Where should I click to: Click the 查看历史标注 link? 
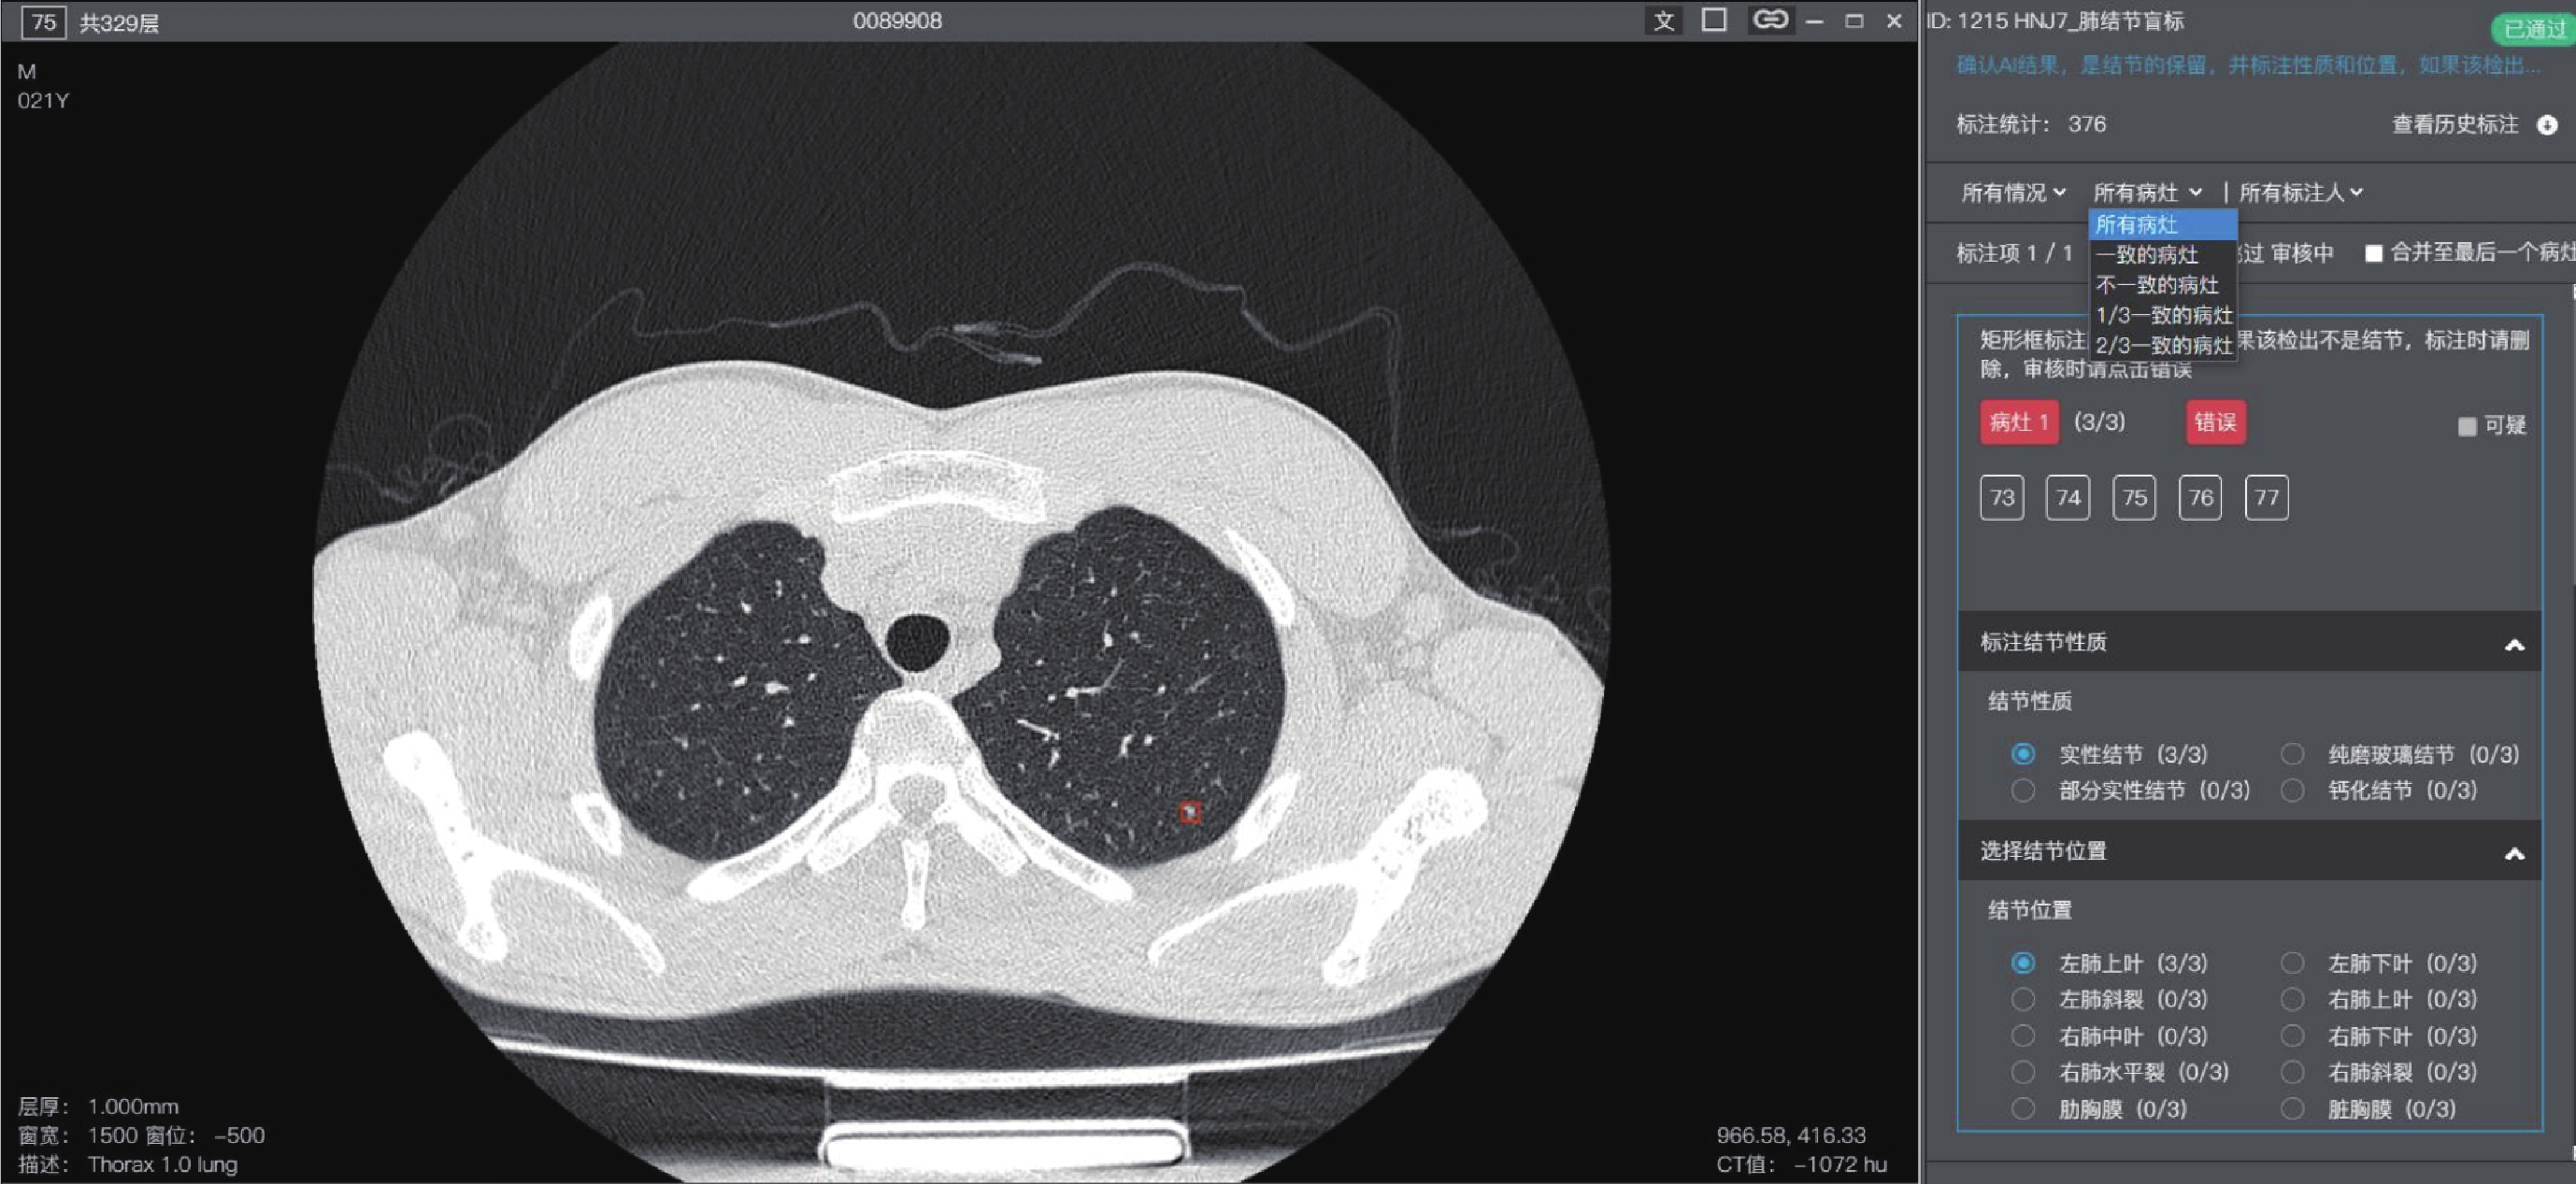coord(2455,125)
